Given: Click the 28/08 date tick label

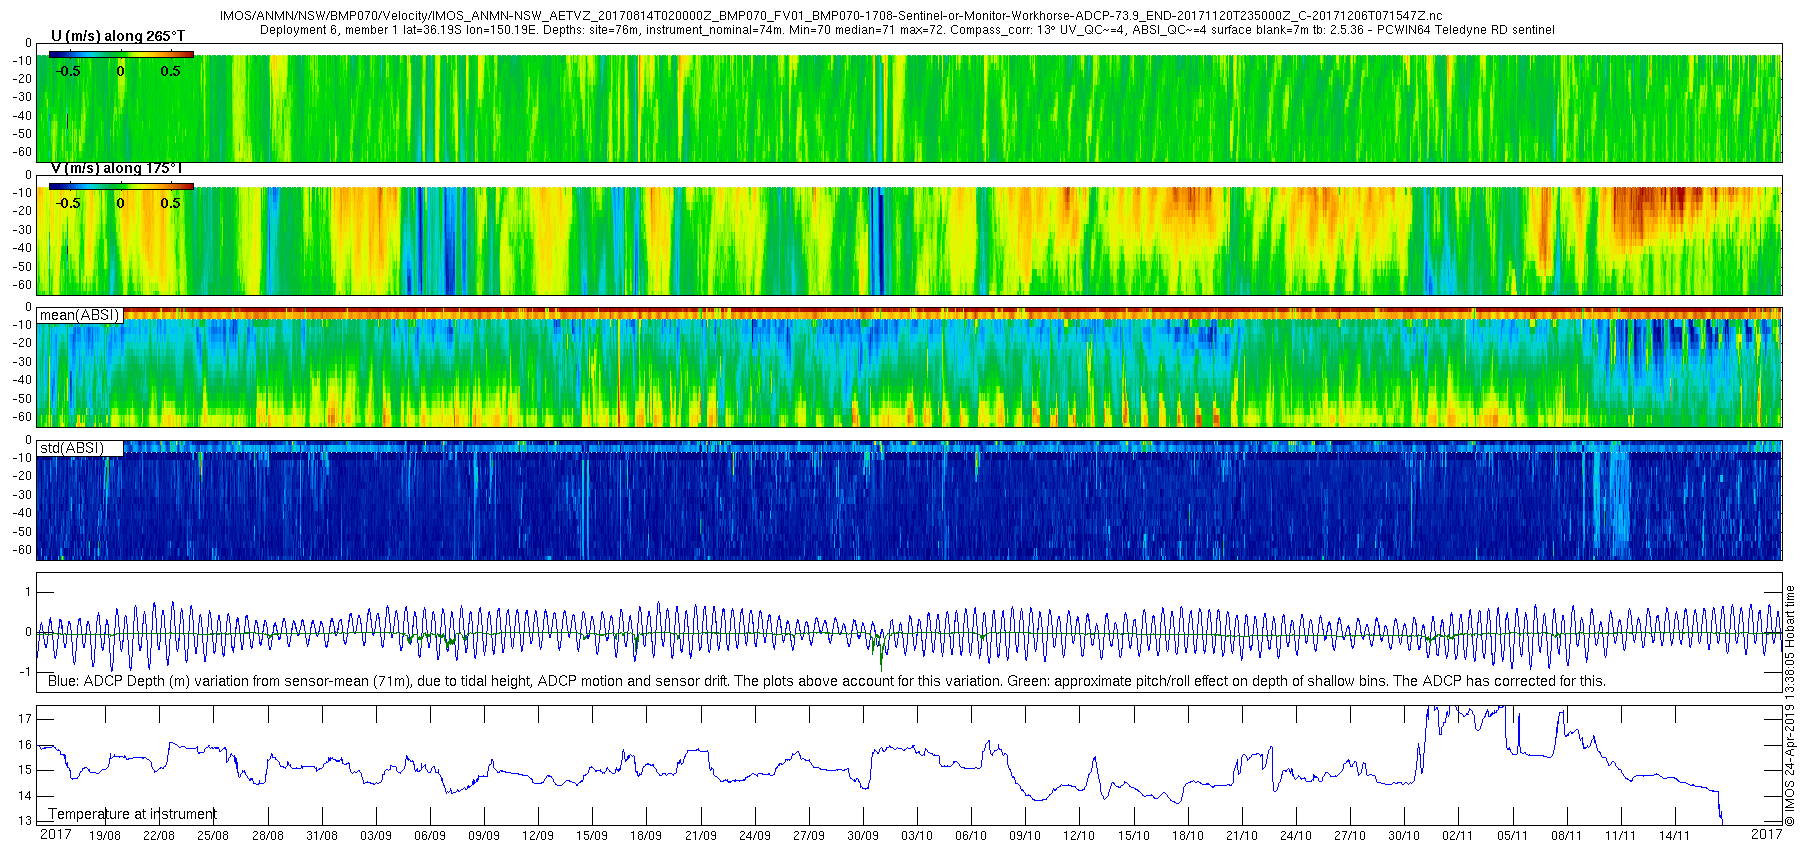Looking at the screenshot, I should coord(267,836).
